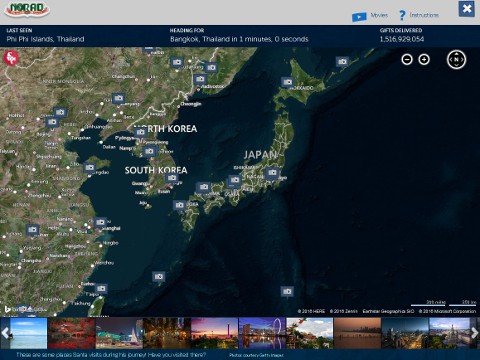Open the camera marker at Qingdao
The height and width of the screenshot is (360, 480).
(89, 167)
